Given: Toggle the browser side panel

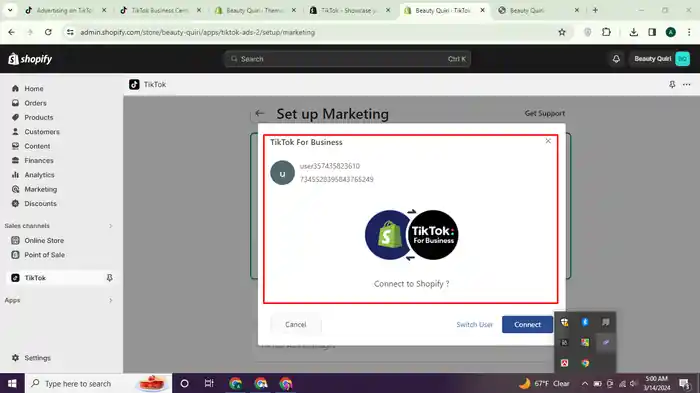Looking at the screenshot, I should point(652,32).
